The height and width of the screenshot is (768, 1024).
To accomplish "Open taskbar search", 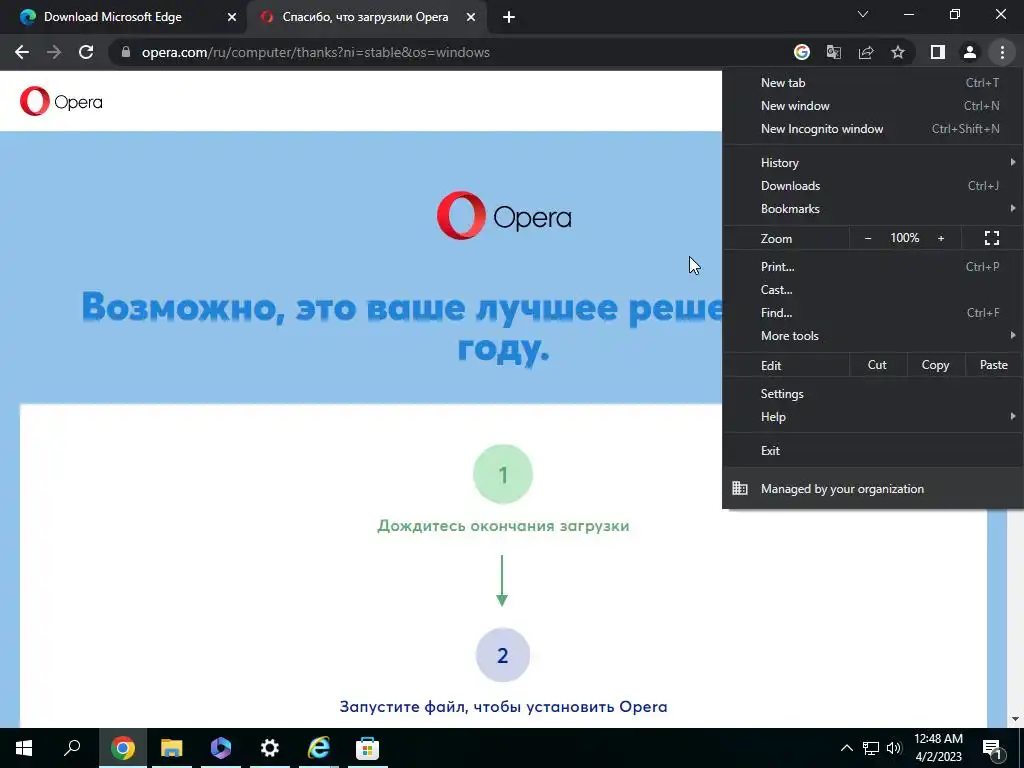I will pyautogui.click(x=72, y=748).
